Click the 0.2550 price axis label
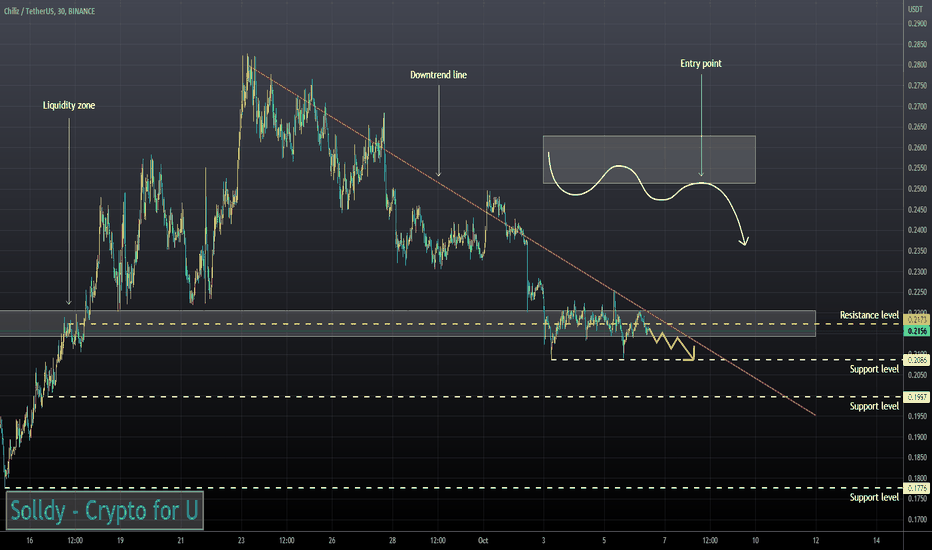 (x=917, y=168)
